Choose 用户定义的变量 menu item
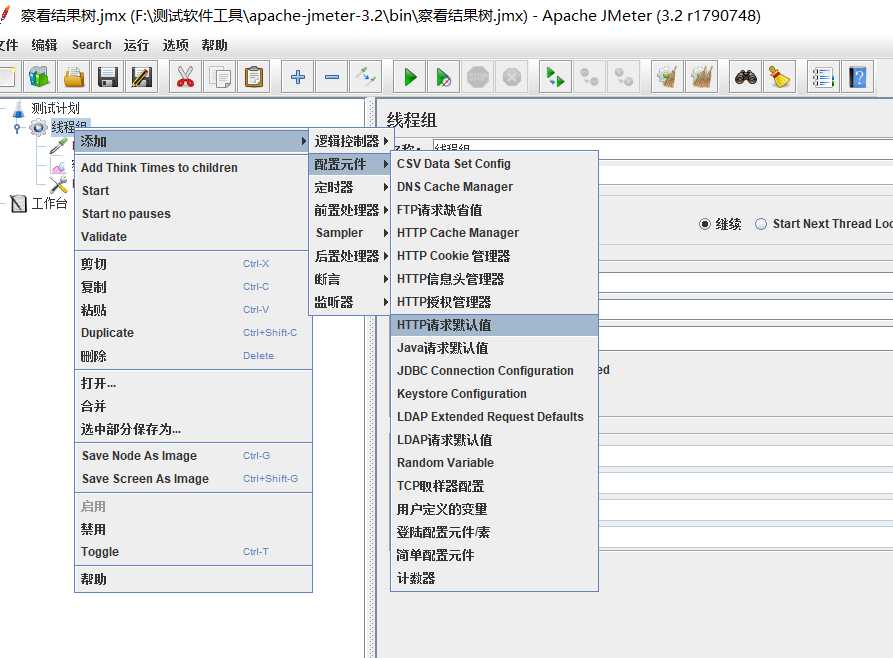The height and width of the screenshot is (658, 893). (x=494, y=509)
